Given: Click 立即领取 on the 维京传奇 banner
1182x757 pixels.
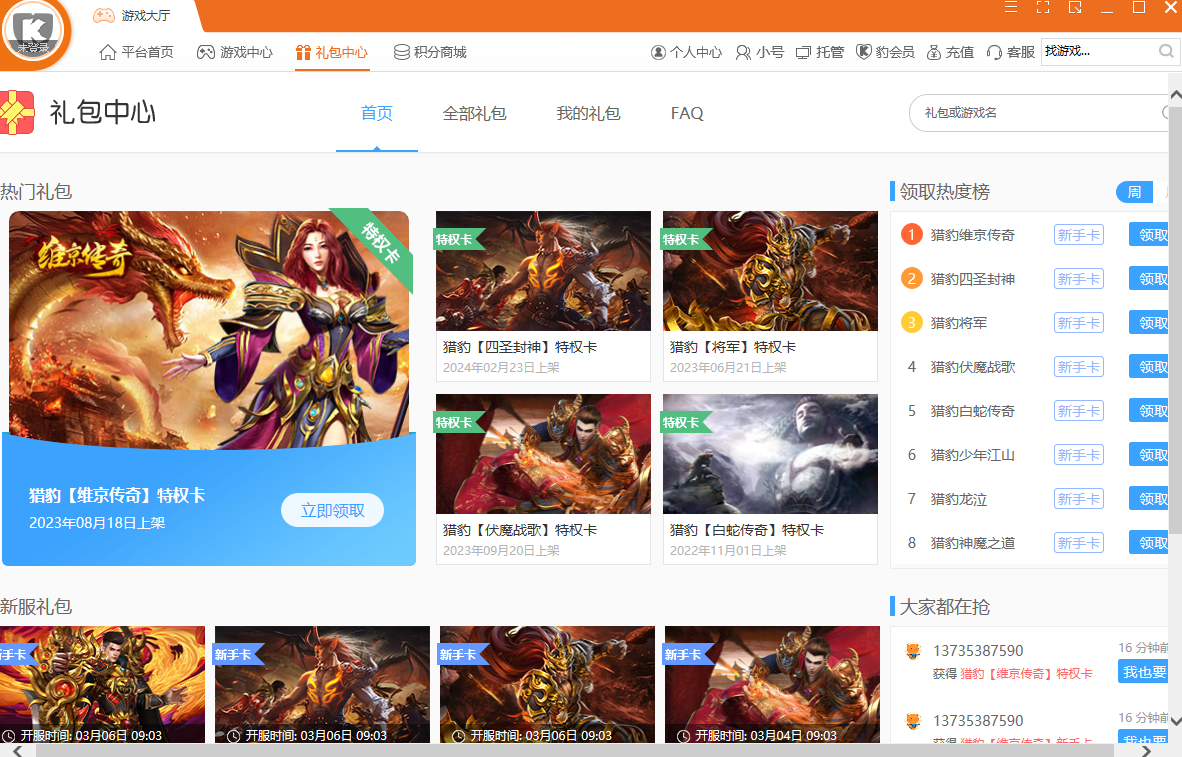Looking at the screenshot, I should click(x=332, y=510).
